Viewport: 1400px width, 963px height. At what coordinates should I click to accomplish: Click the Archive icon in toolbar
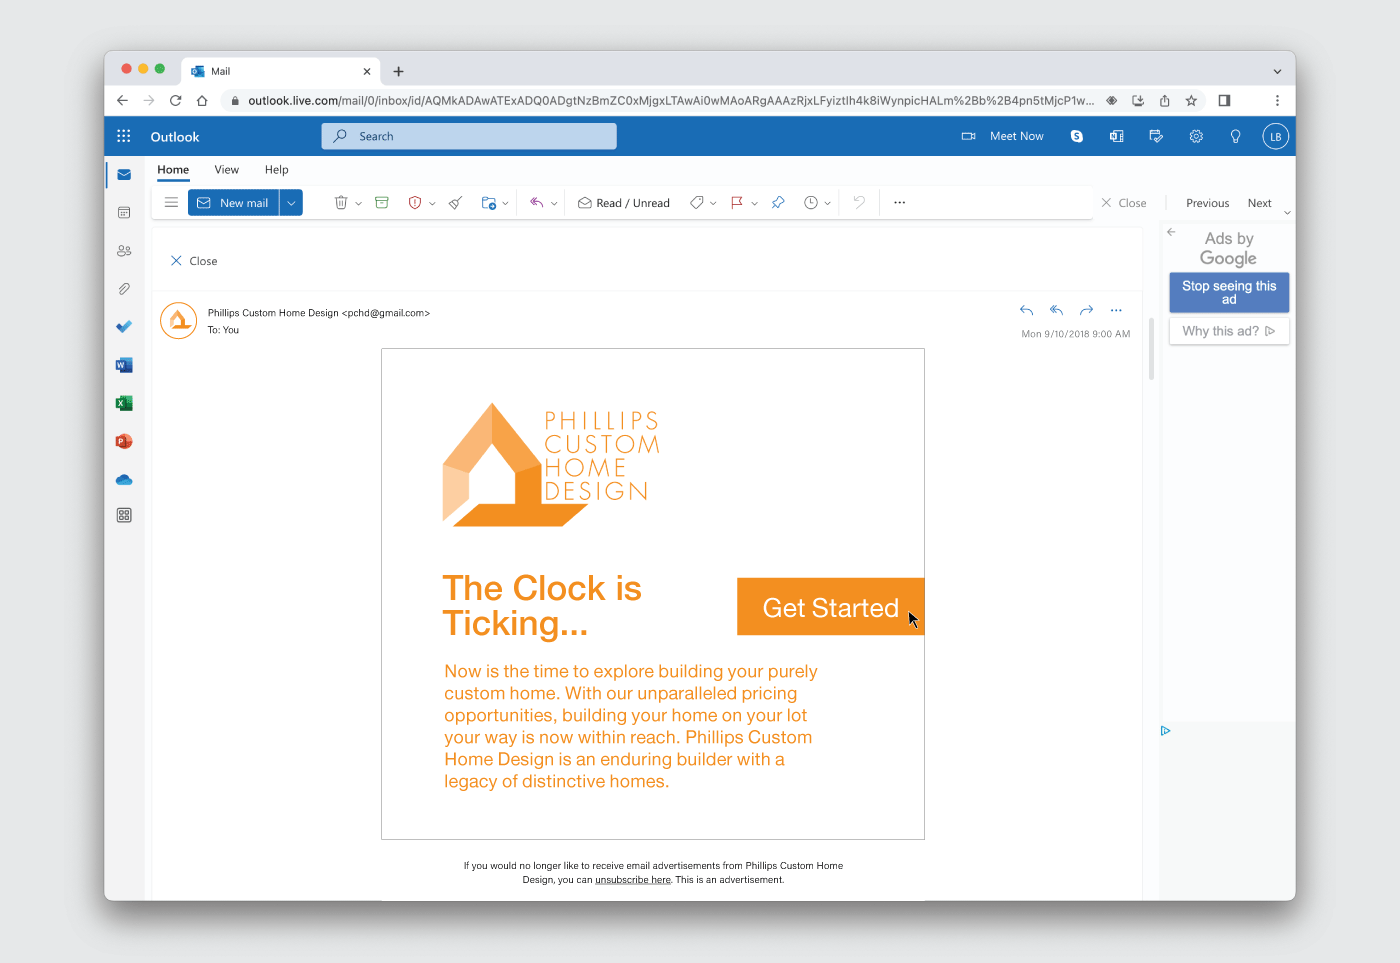point(381,203)
